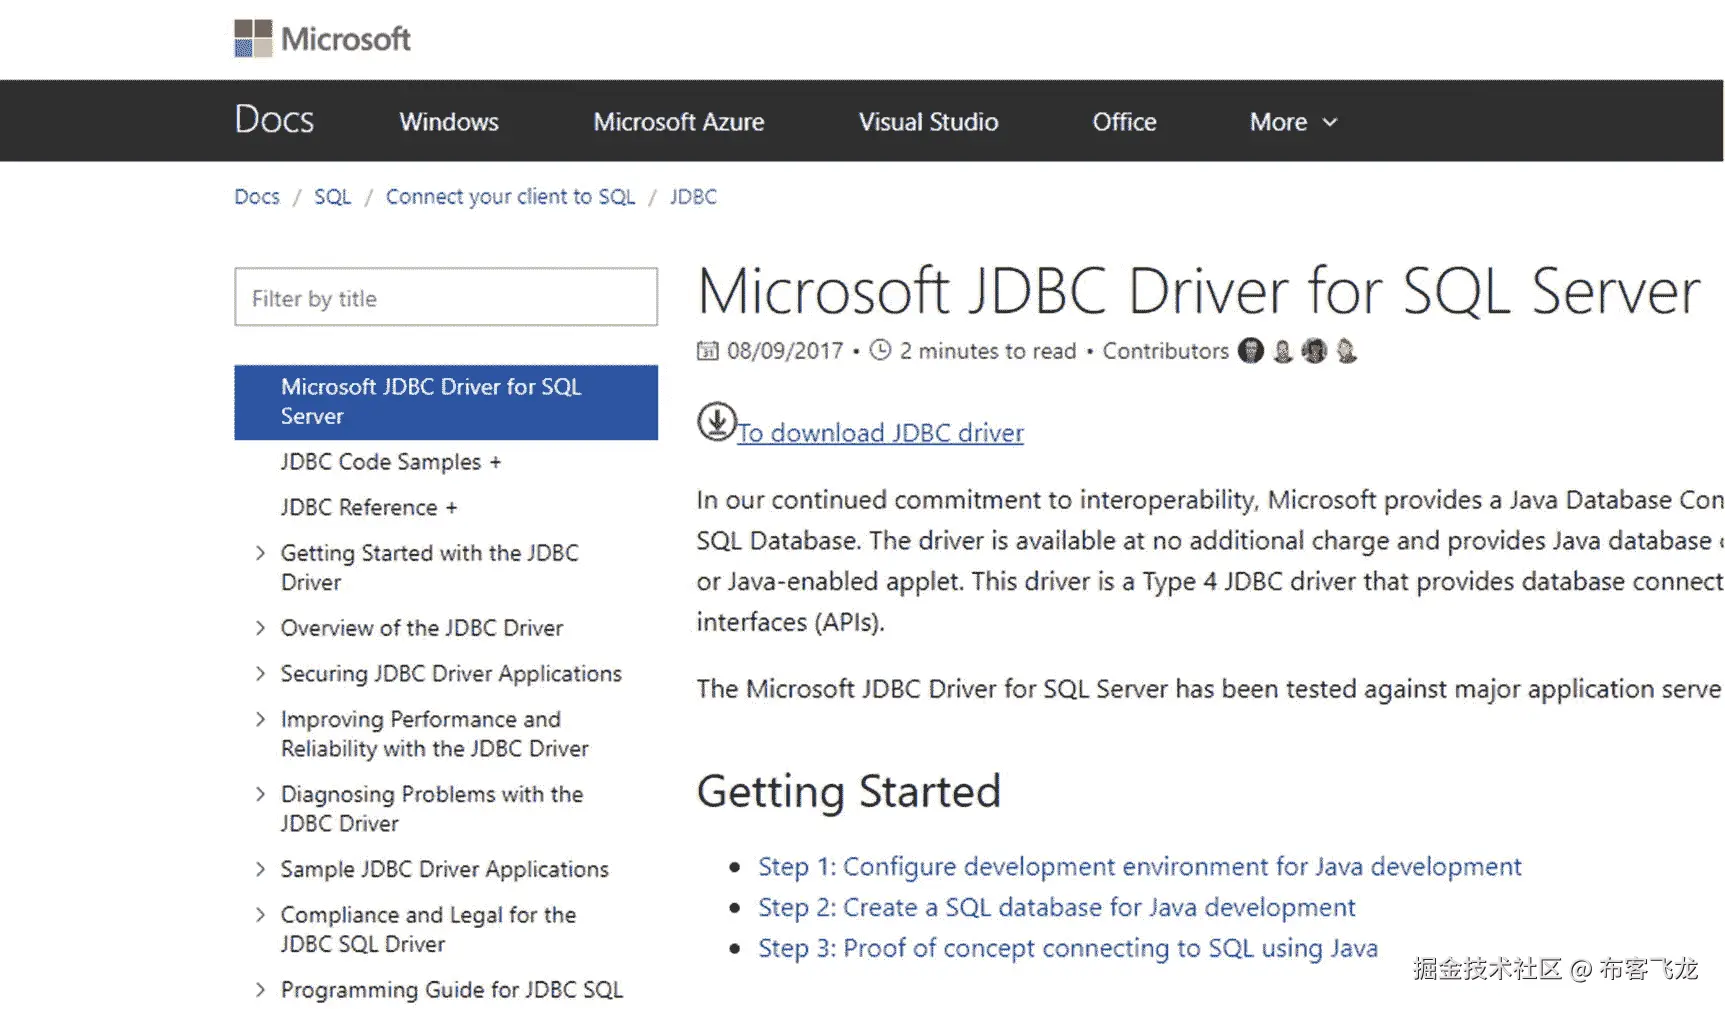Expand Getting Started with the JDBC Driver
This screenshot has width=1725, height=1009.
261,552
